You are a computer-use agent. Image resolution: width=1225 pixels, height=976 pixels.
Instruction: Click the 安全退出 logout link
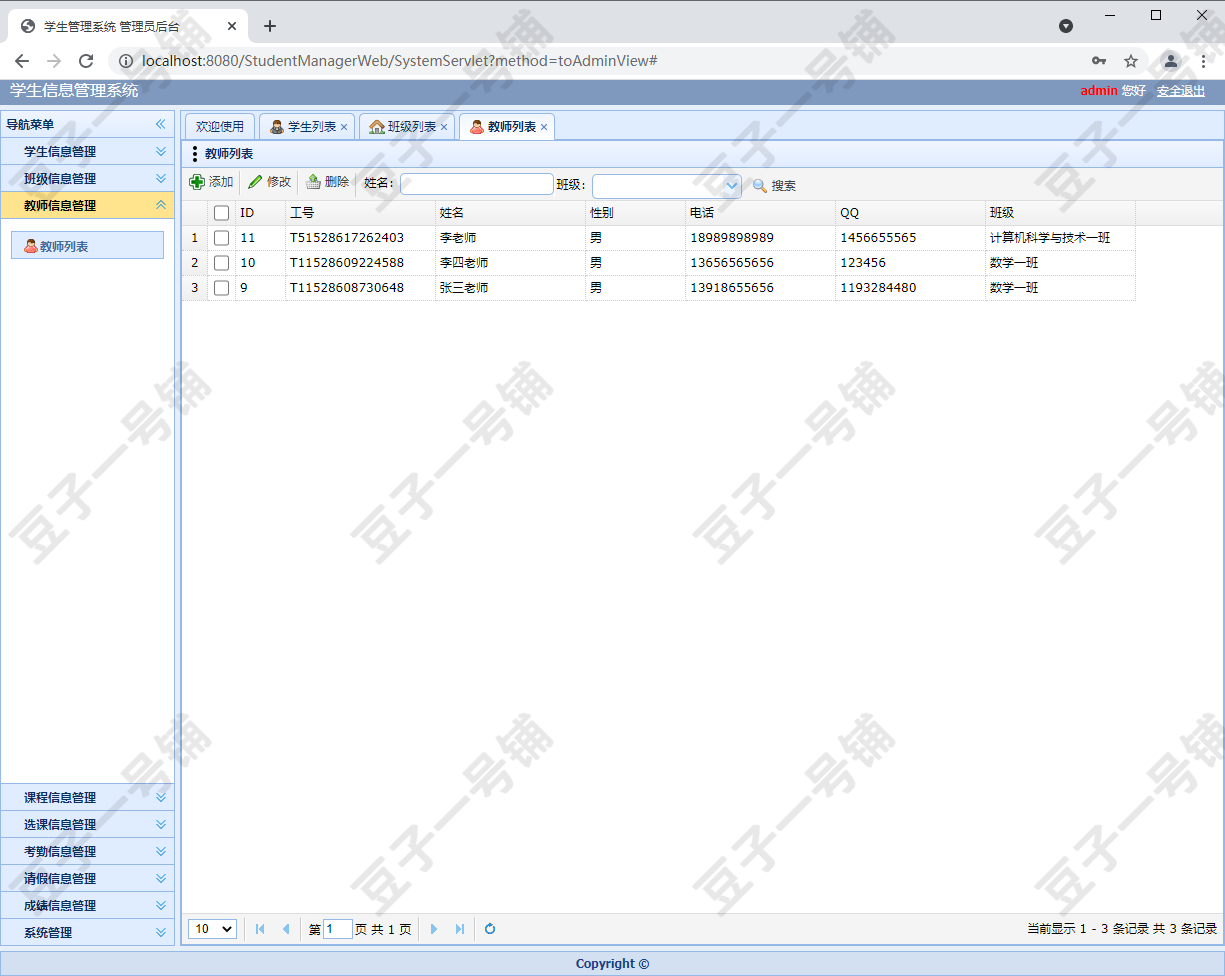(x=1182, y=90)
